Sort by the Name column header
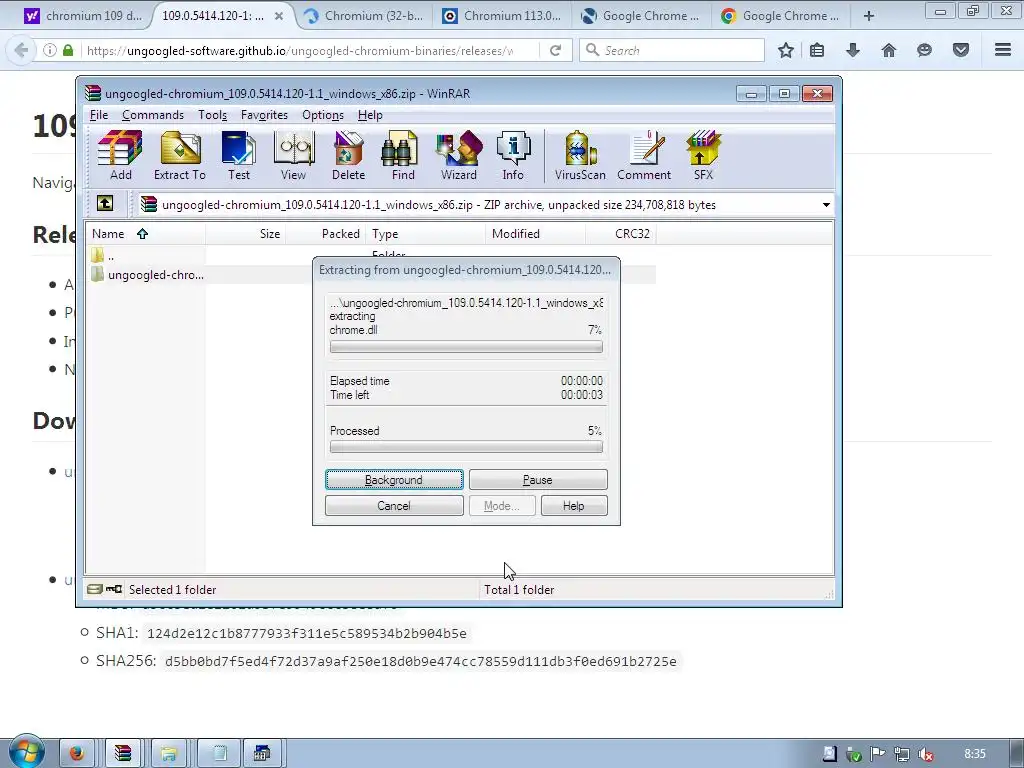Viewport: 1024px width, 768px height. point(145,234)
